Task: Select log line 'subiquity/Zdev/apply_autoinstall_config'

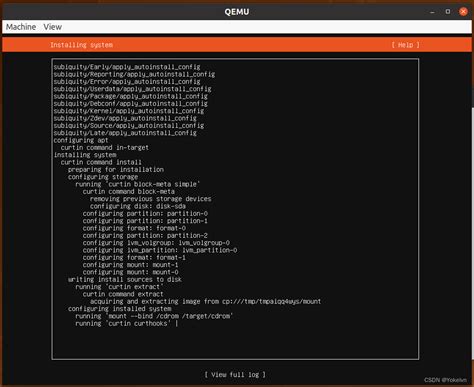Action: [x=125, y=118]
